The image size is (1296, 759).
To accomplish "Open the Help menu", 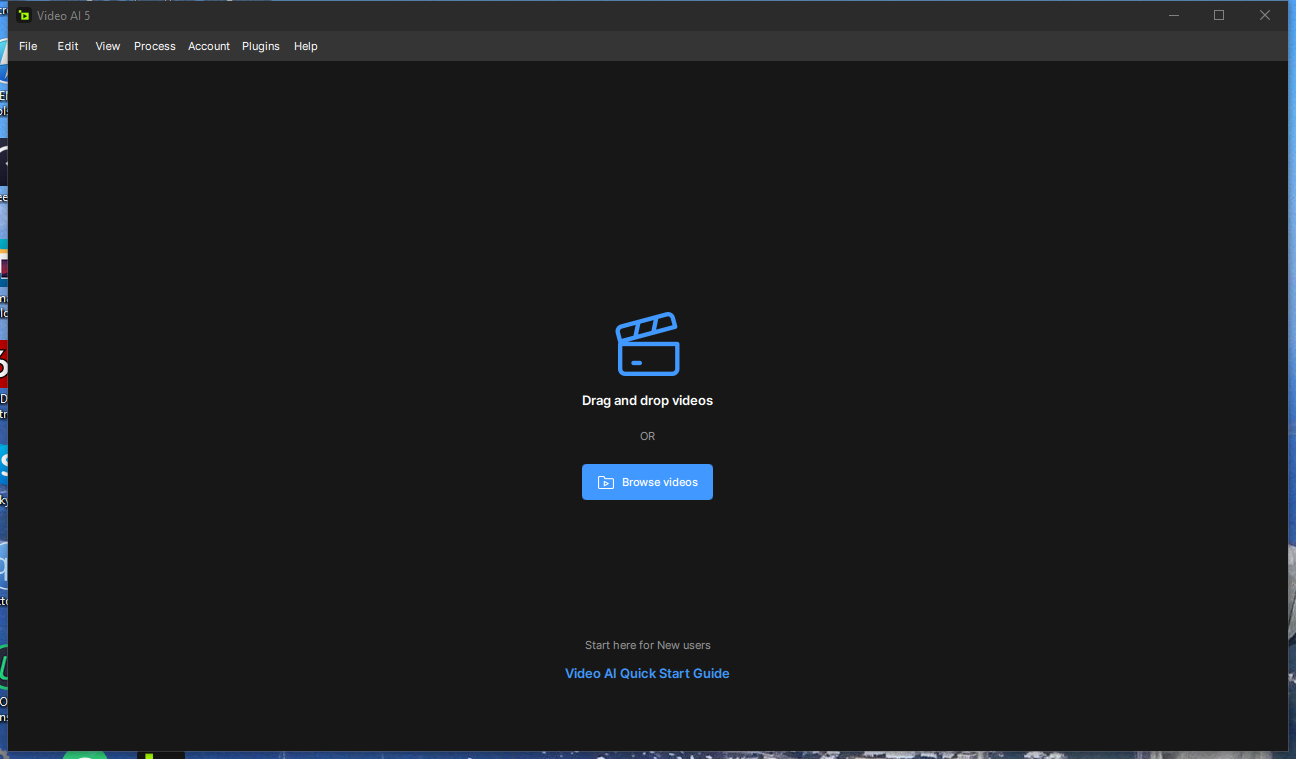I will tap(306, 46).
